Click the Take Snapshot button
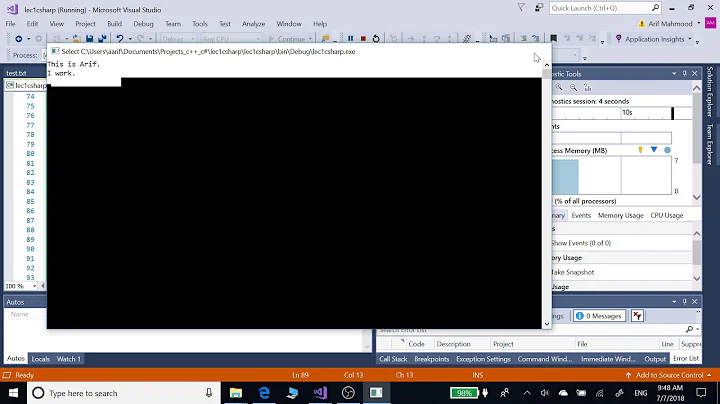Screen dimensions: 720x404 (x=572, y=272)
